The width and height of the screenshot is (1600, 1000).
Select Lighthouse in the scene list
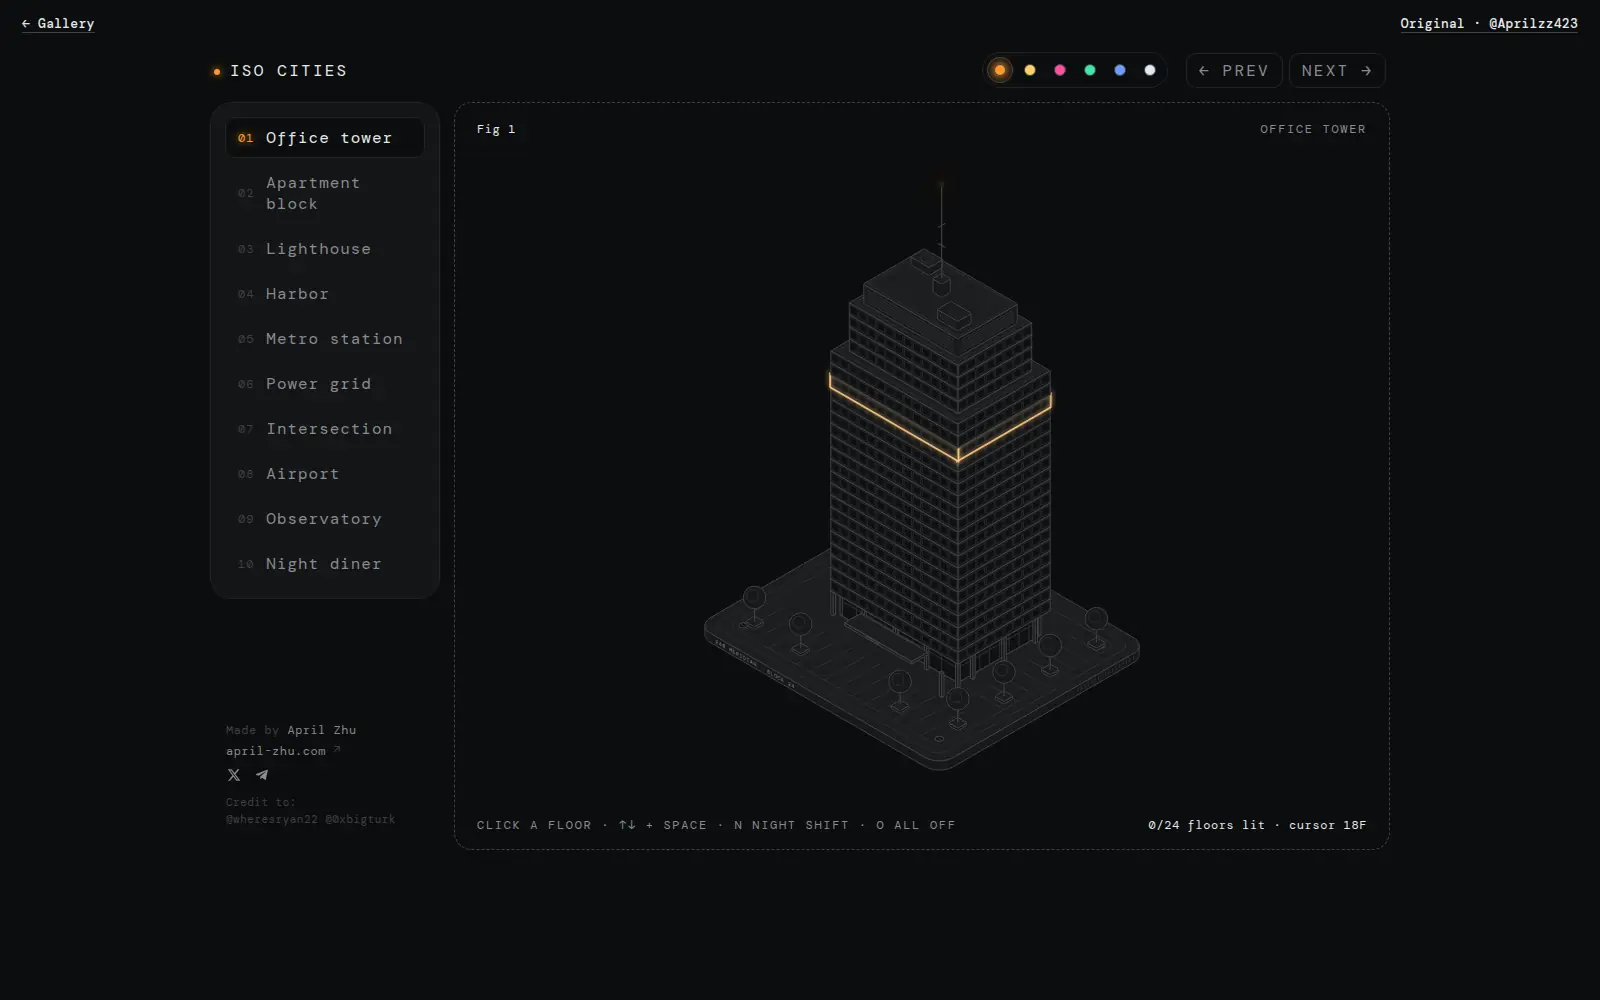coord(325,249)
